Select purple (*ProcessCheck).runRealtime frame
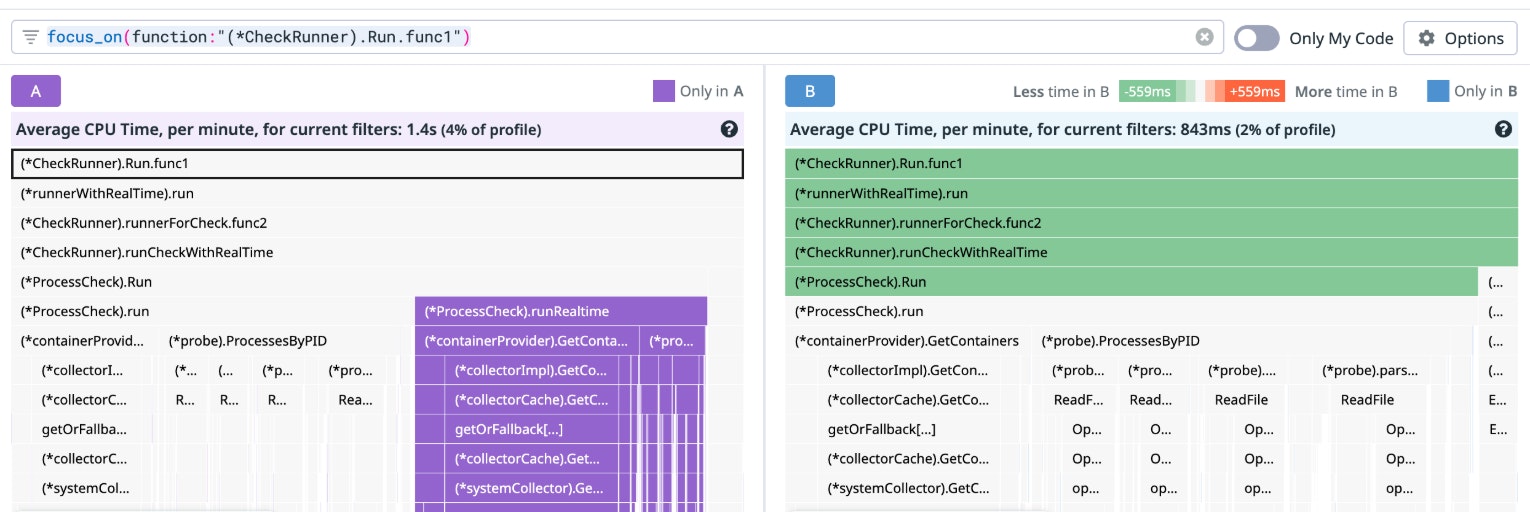 [x=560, y=311]
